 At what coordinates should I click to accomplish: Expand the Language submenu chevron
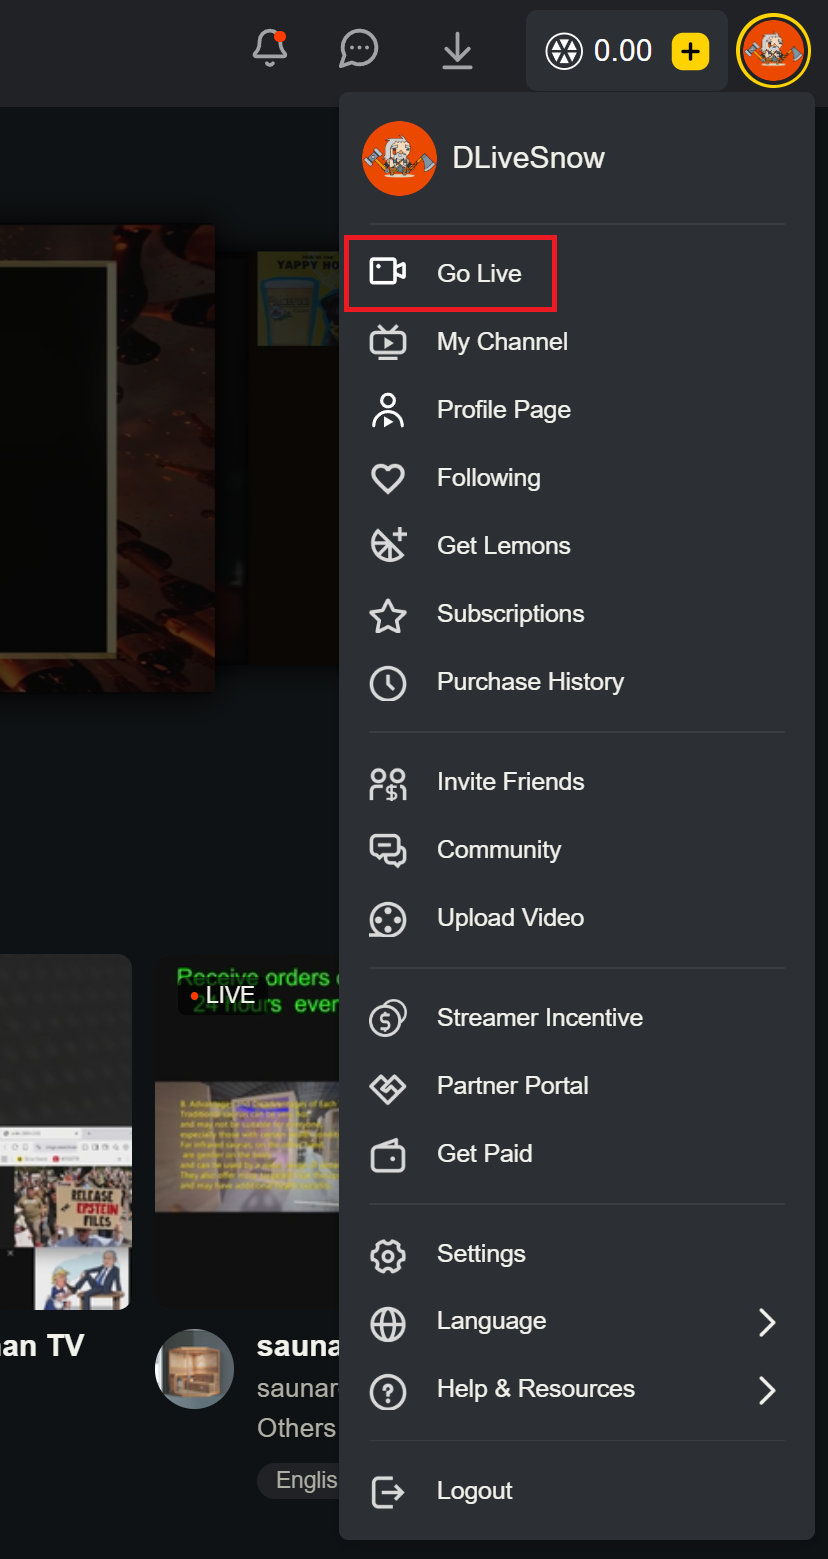768,1322
